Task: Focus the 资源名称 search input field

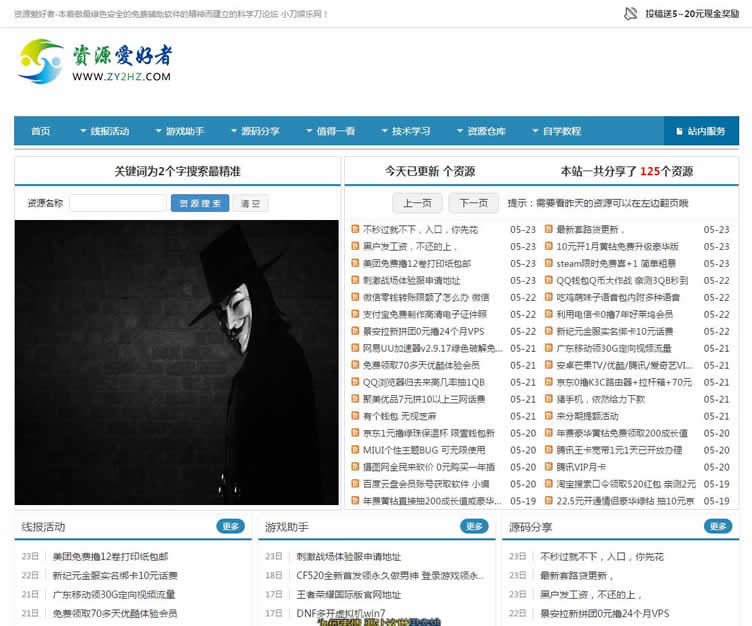Action: [118, 203]
